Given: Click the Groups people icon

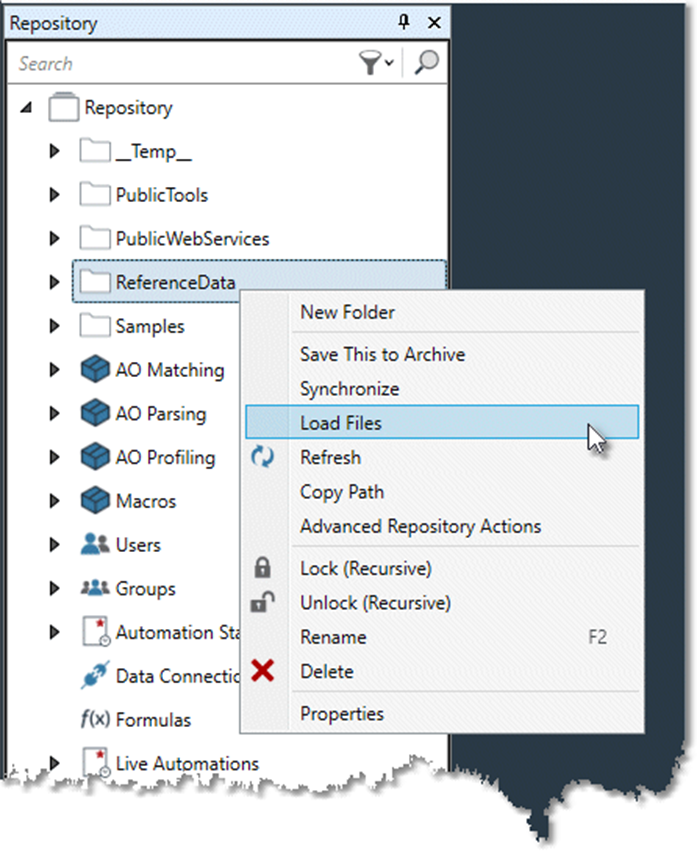Looking at the screenshot, I should (95, 588).
